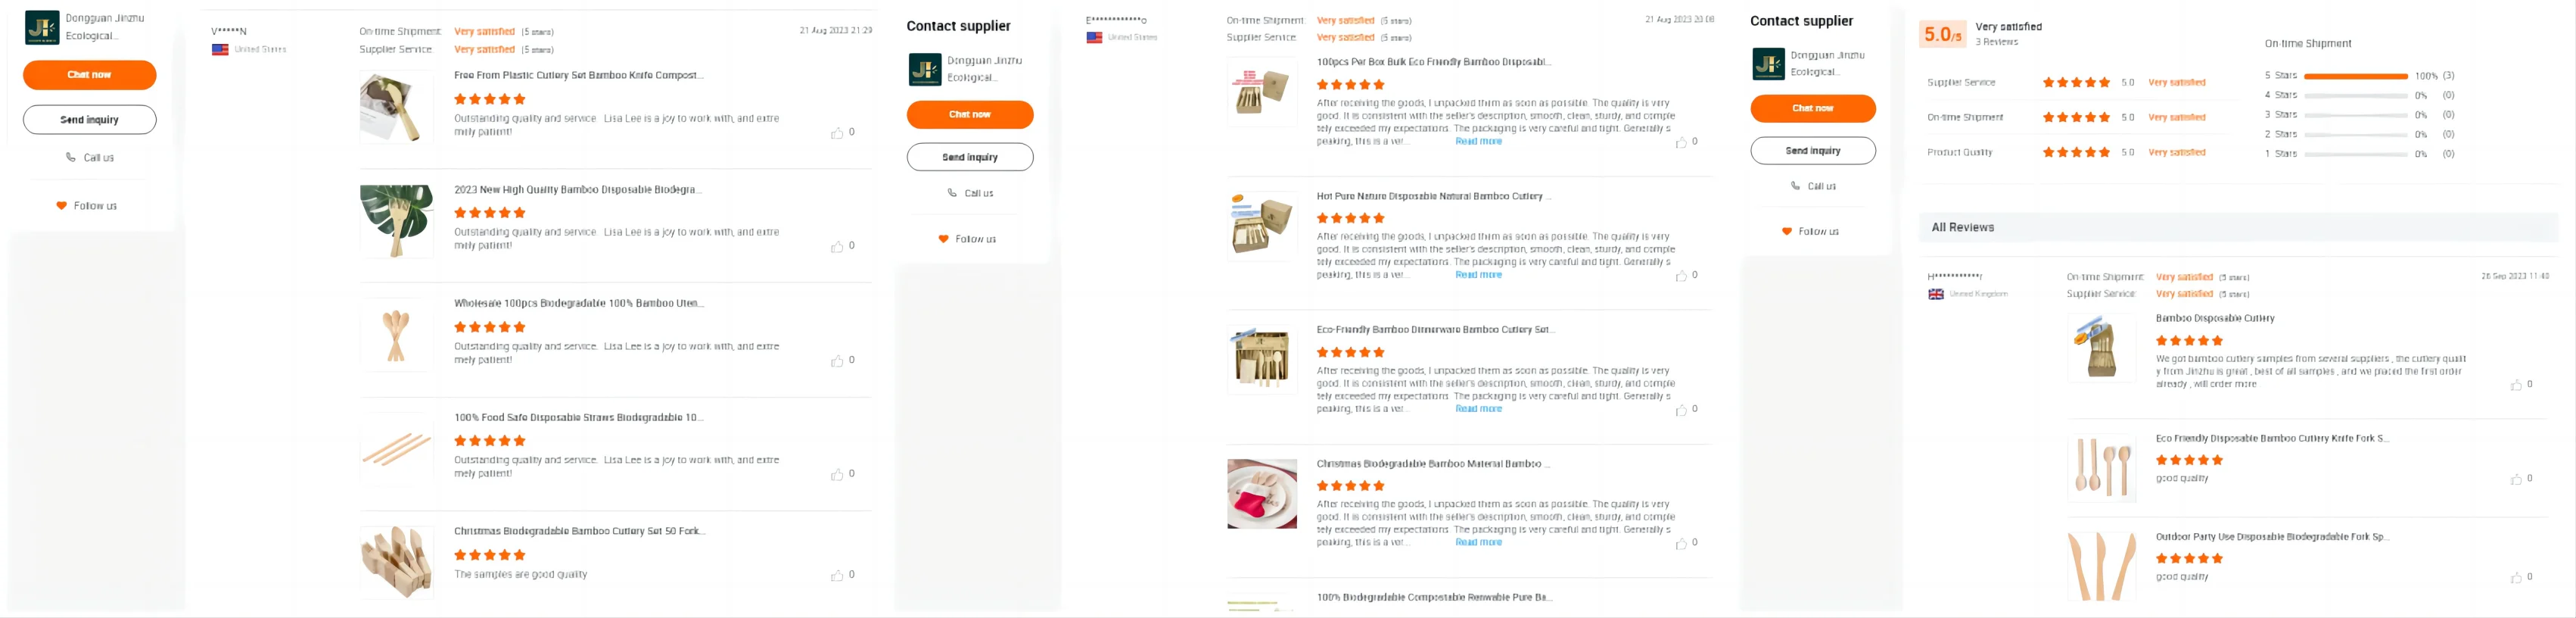2576x618 pixels.
Task: Toggle like on 2023 New High Quality Bamboo review
Action: tap(837, 247)
